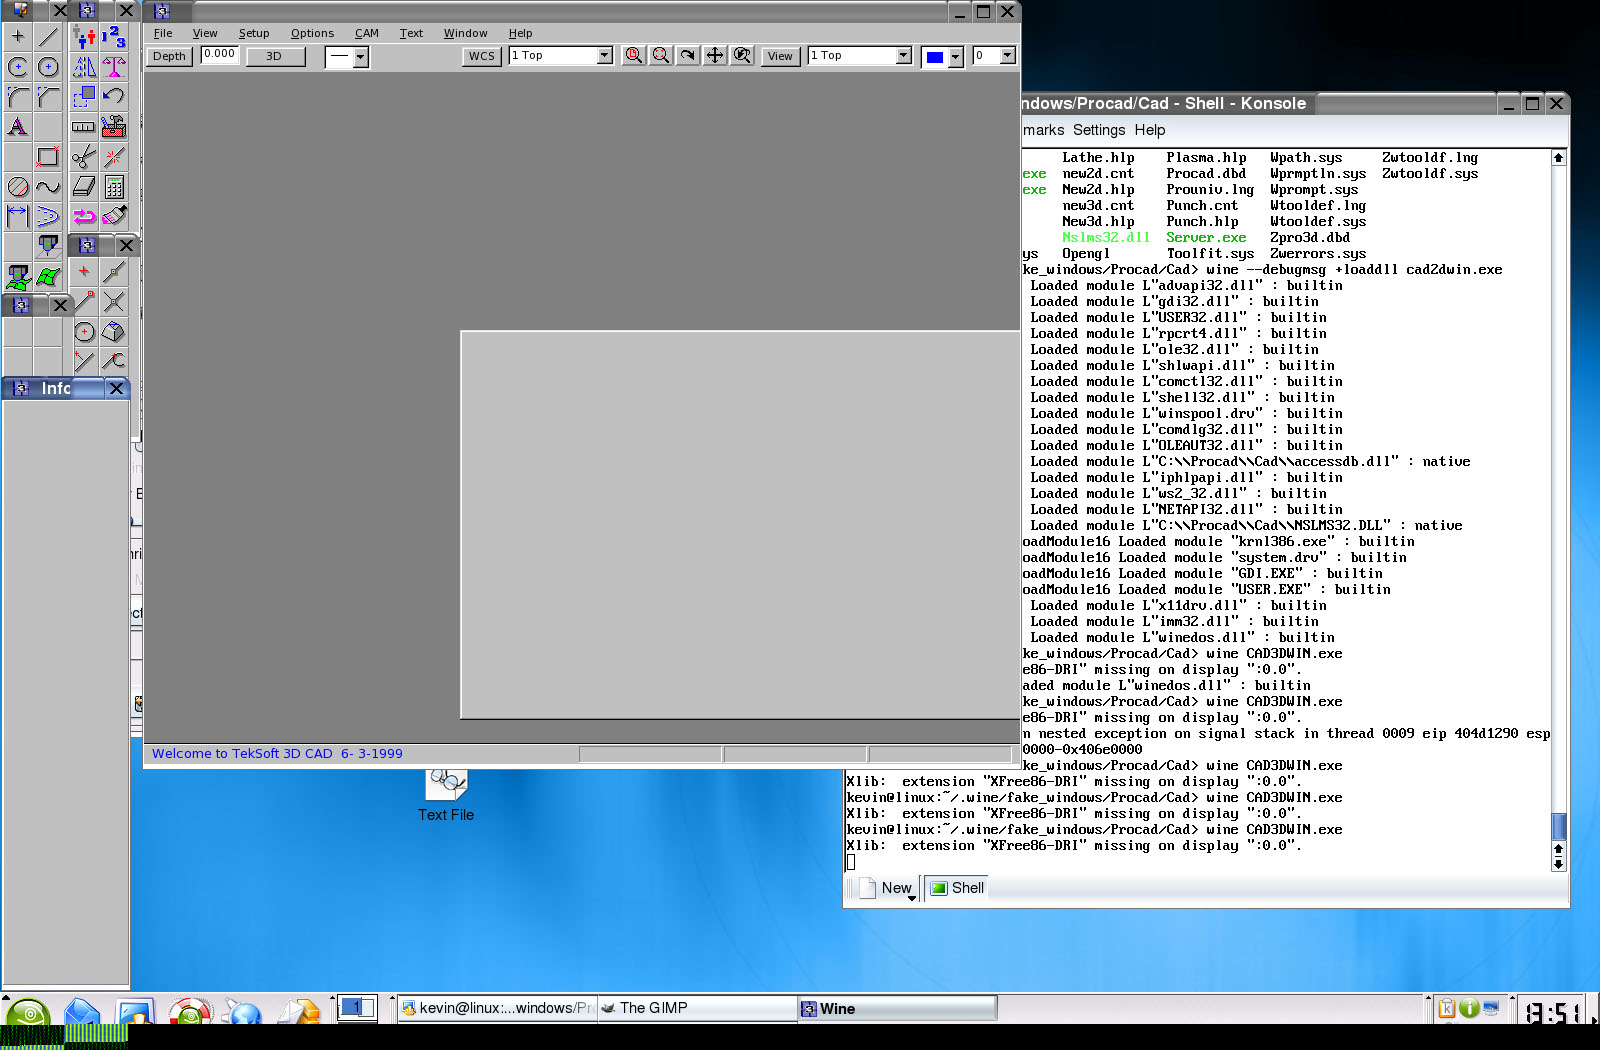
Task: Open the View menu
Action: point(205,33)
